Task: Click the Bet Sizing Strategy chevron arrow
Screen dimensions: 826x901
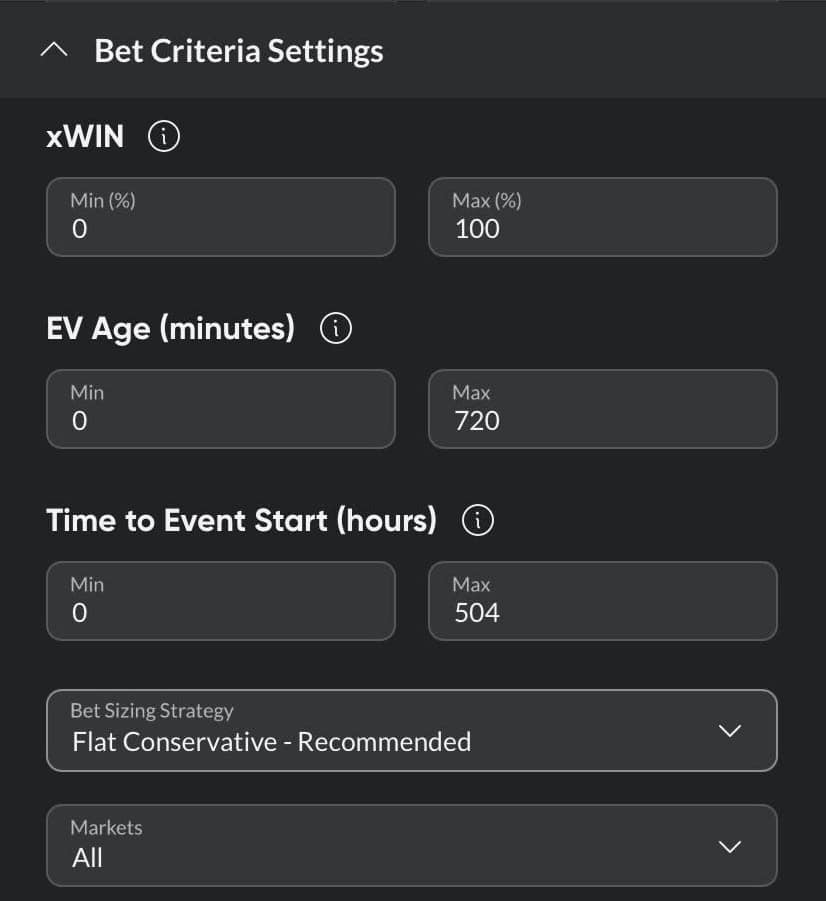Action: click(729, 731)
